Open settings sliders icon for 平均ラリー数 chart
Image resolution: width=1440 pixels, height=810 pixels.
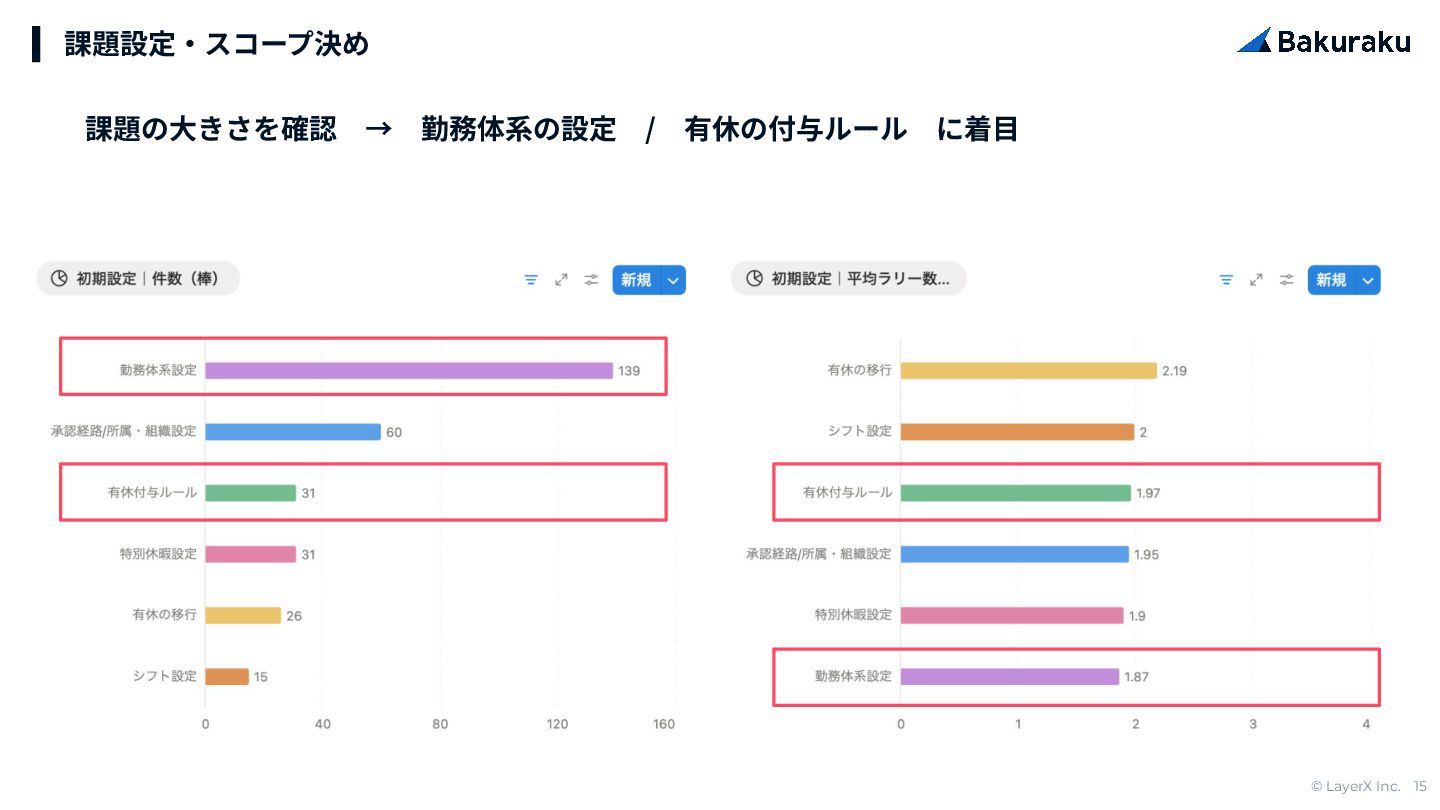click(x=1286, y=280)
